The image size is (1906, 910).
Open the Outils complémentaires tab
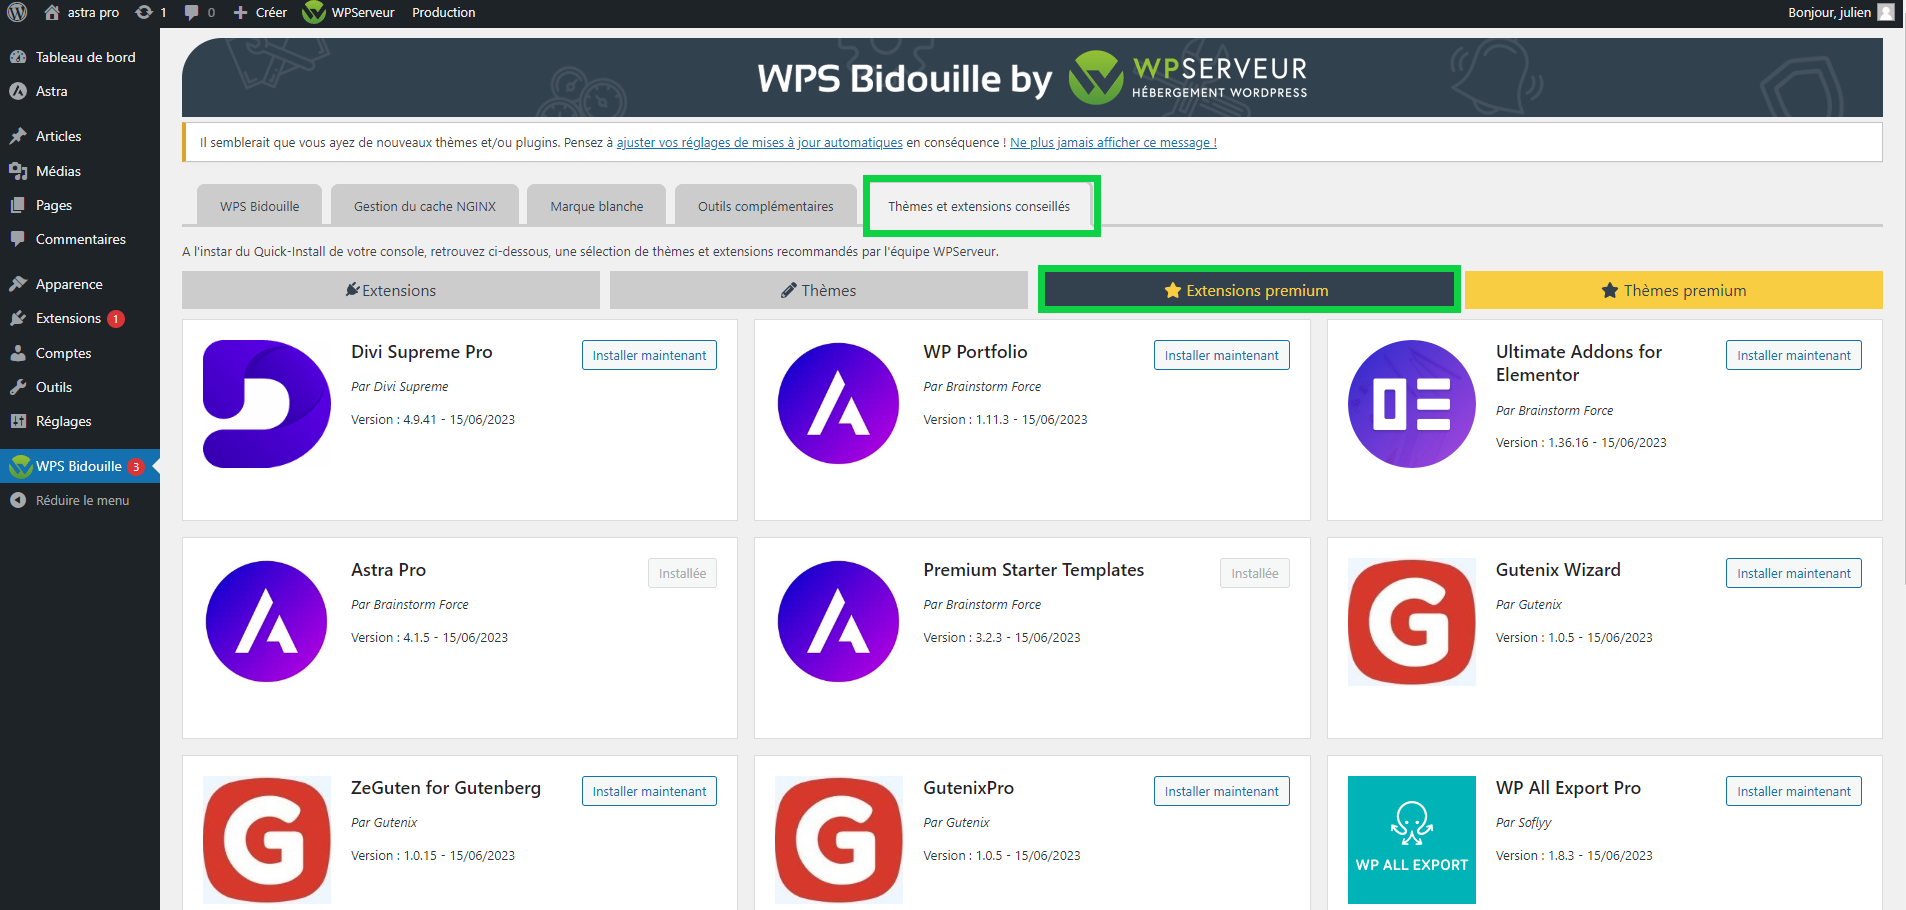click(x=766, y=206)
